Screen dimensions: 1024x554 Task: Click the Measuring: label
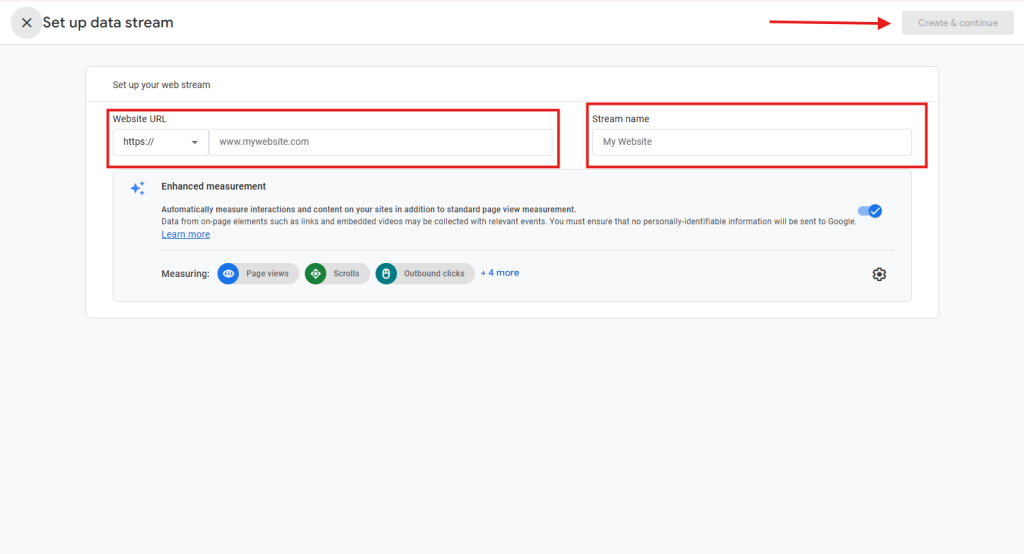[x=185, y=274]
